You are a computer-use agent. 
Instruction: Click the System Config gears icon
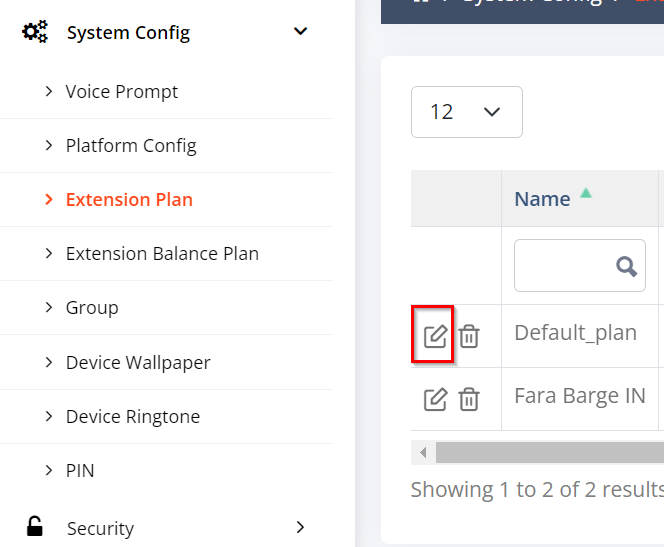(x=35, y=32)
